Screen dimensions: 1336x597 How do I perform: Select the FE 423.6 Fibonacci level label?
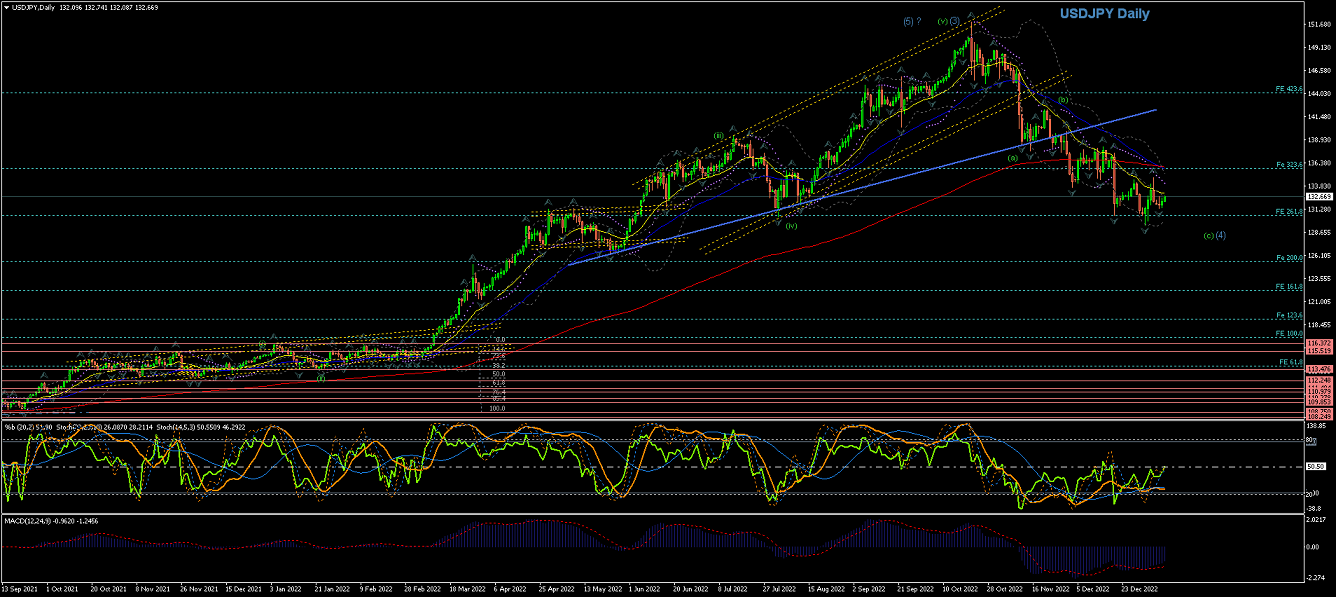coord(1287,89)
